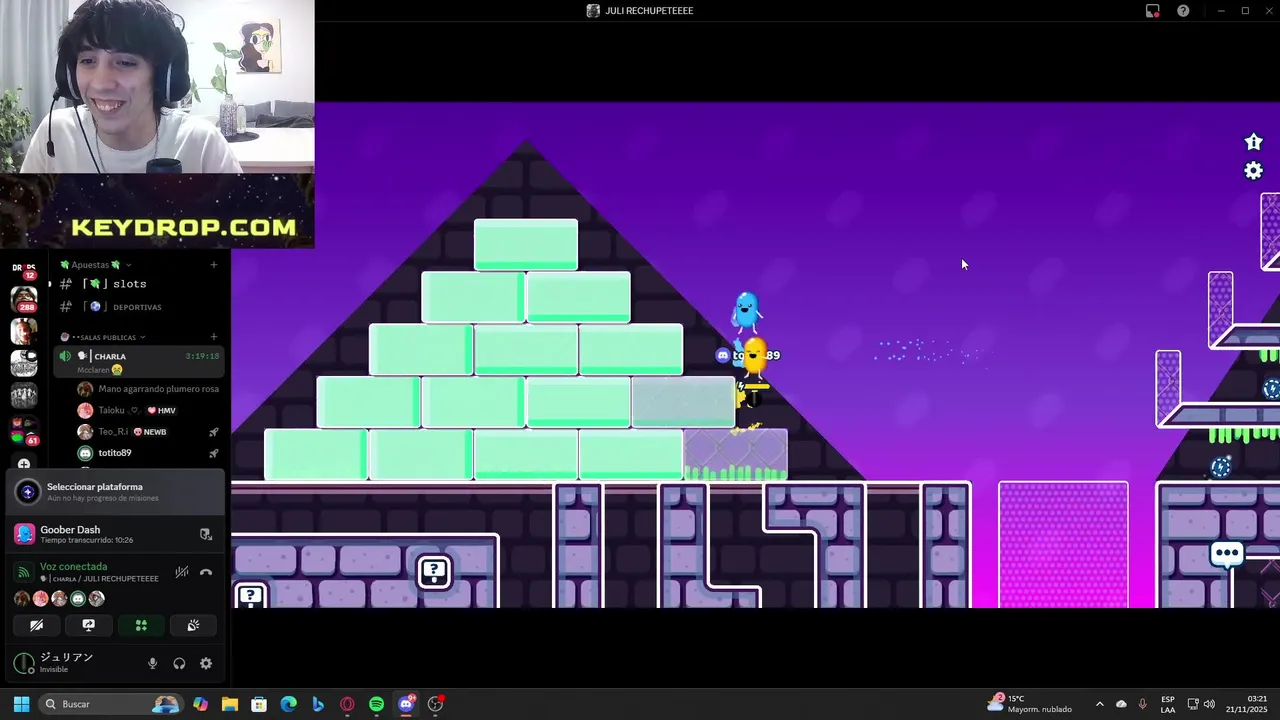Image resolution: width=1280 pixels, height=720 pixels.
Task: Open the server with 12 badge
Action: tap(24, 268)
